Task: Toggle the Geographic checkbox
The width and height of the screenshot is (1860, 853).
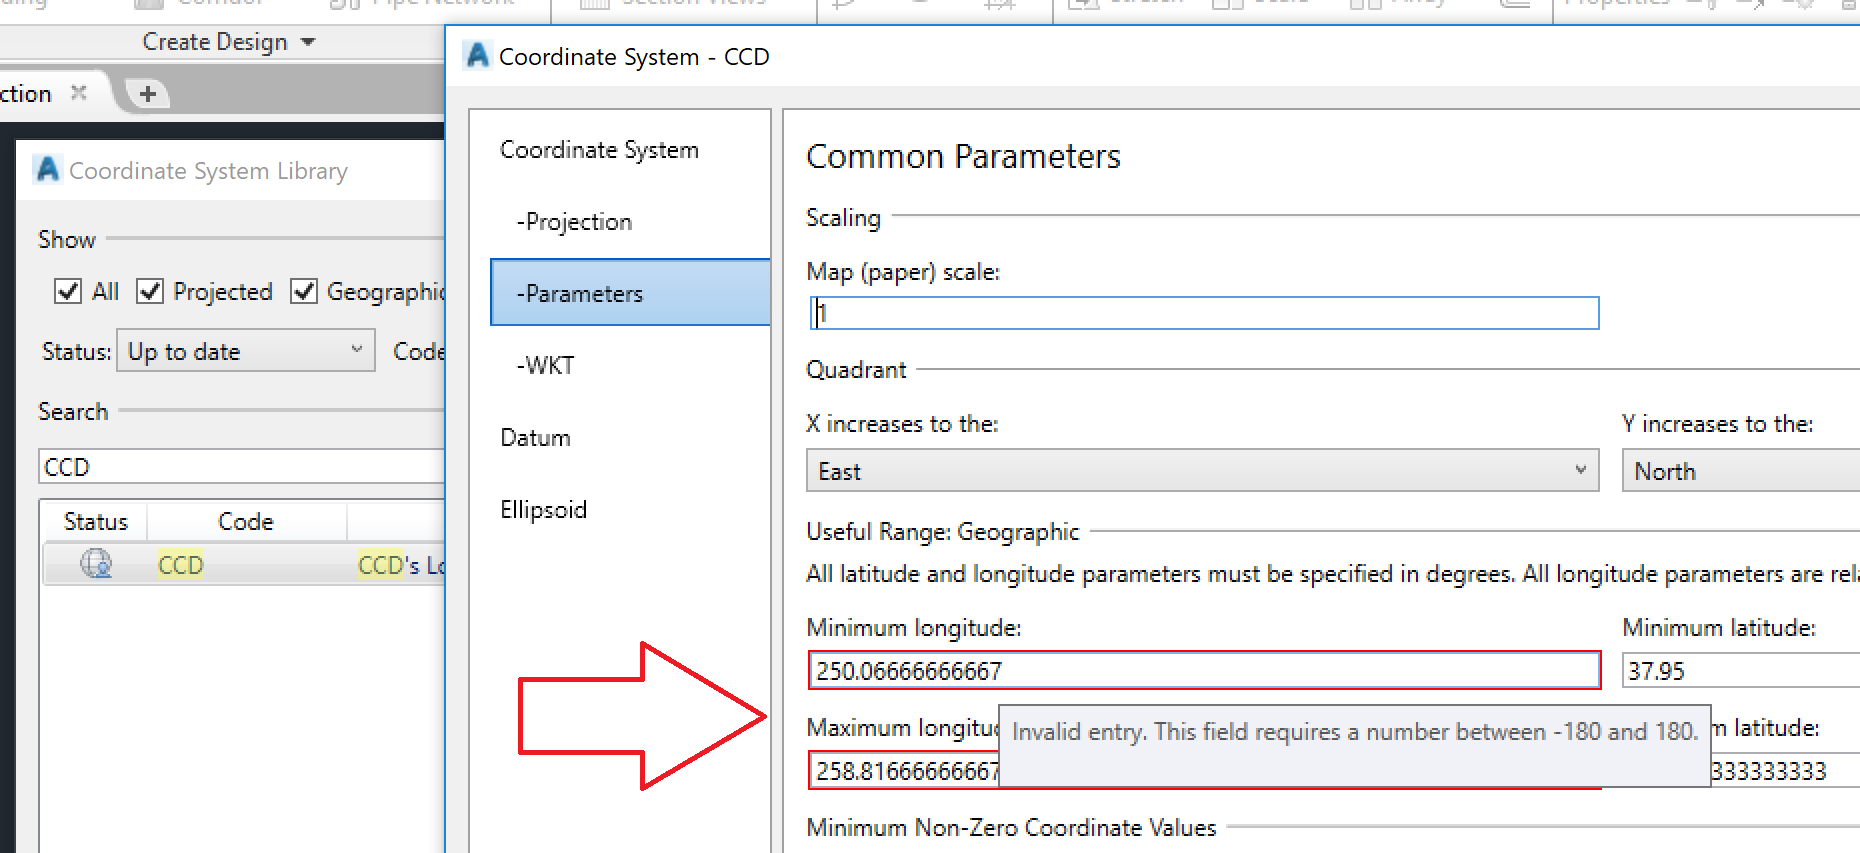Action: (x=304, y=291)
